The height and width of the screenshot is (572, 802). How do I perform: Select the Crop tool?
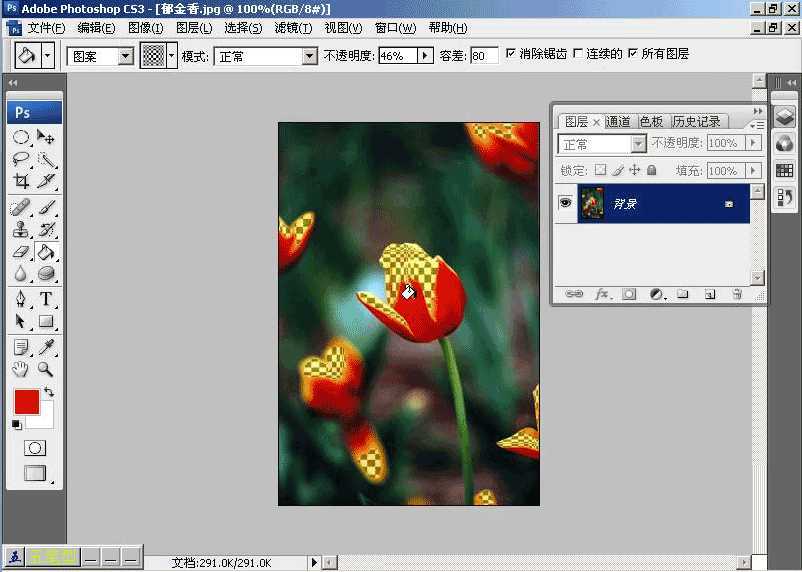[x=21, y=181]
